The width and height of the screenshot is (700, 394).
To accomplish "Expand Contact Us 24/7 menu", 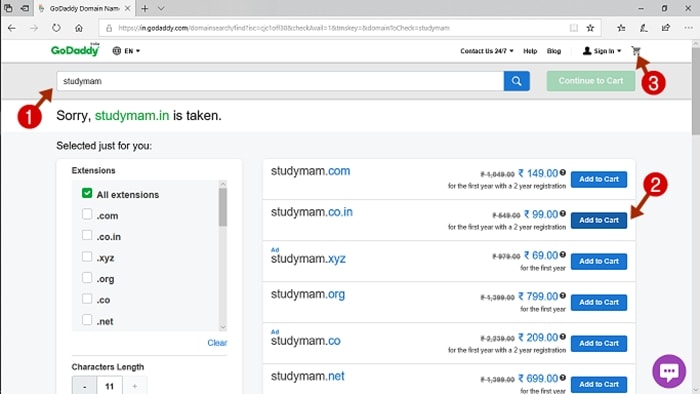I will click(x=487, y=51).
